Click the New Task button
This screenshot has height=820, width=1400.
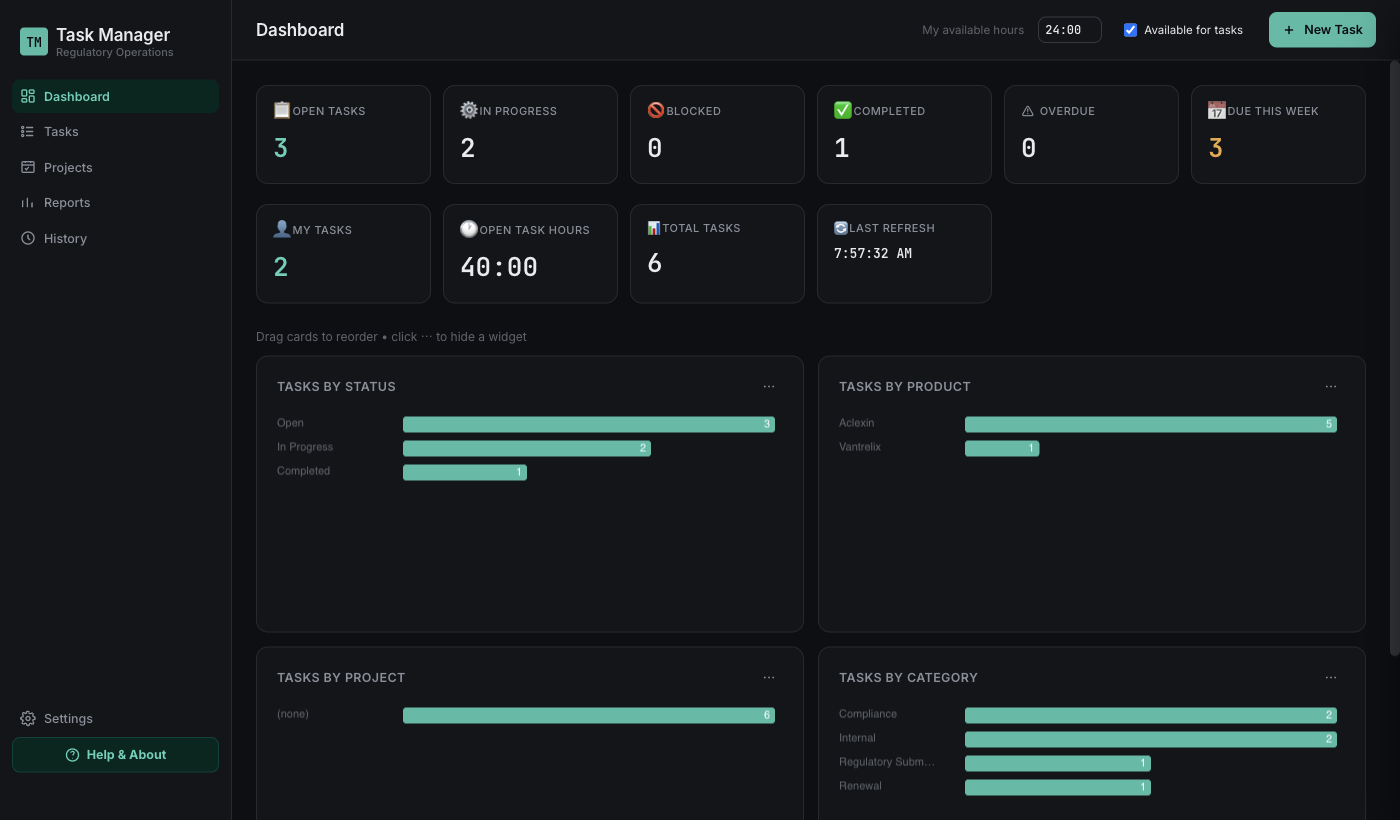(1322, 30)
